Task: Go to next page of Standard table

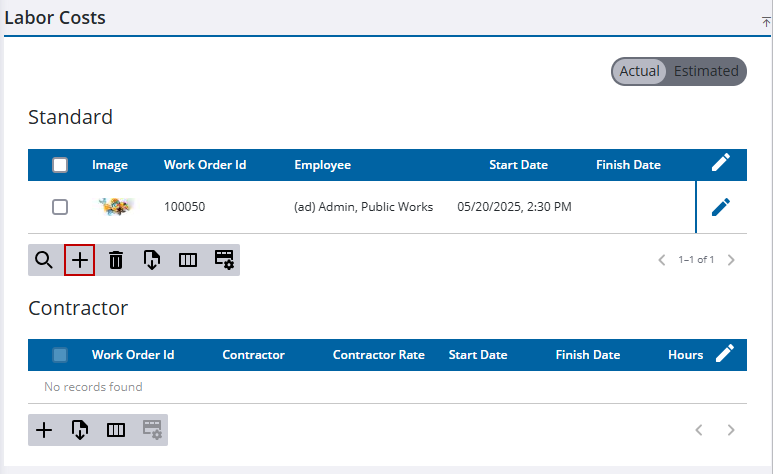Action: [731, 260]
